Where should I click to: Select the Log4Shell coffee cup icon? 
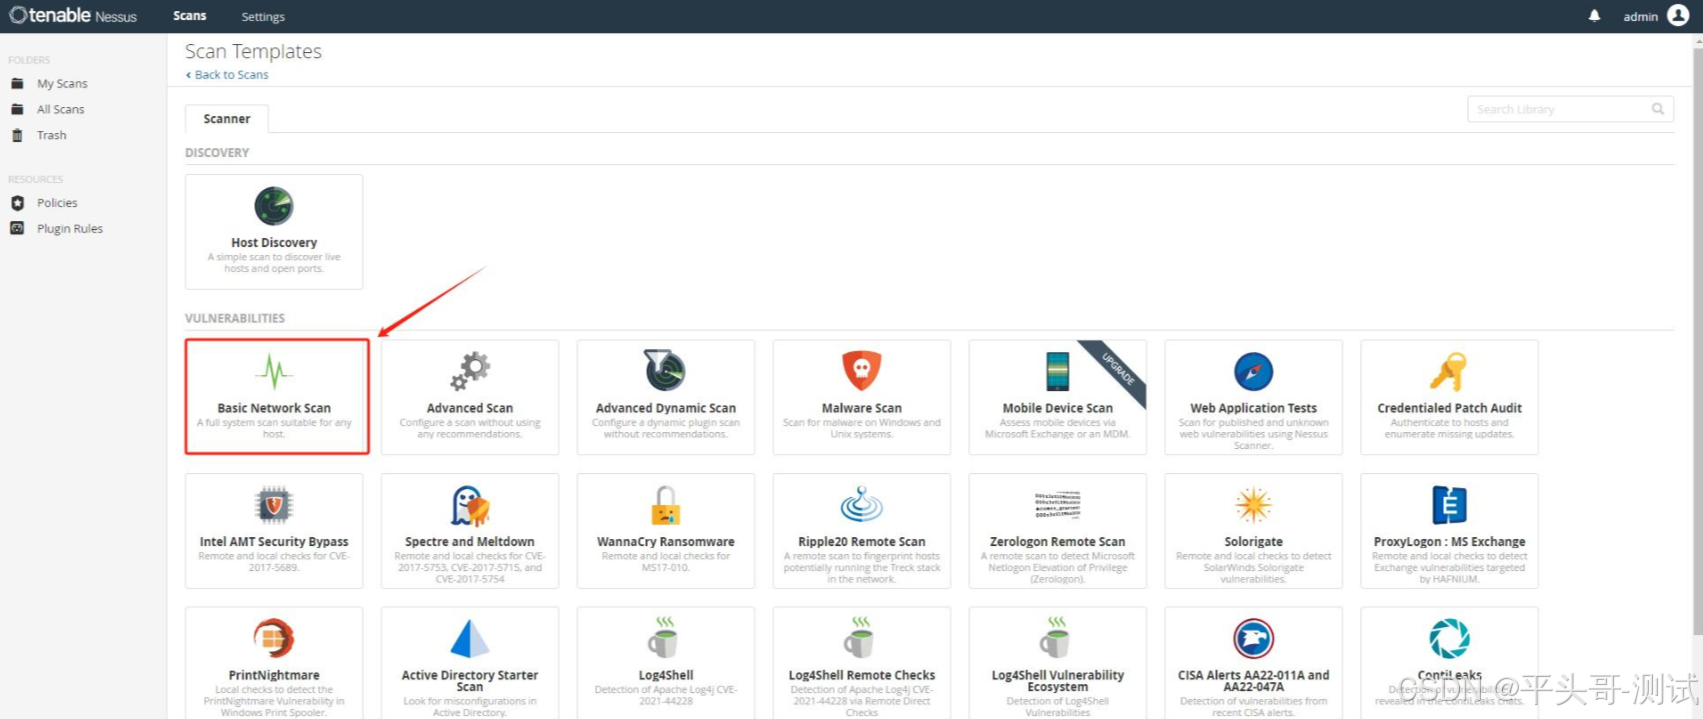click(663, 637)
